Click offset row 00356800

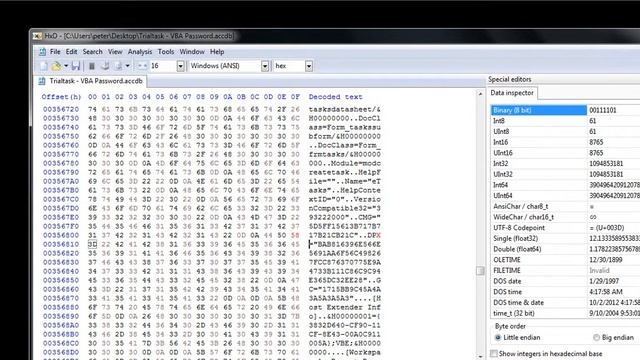tap(61, 236)
